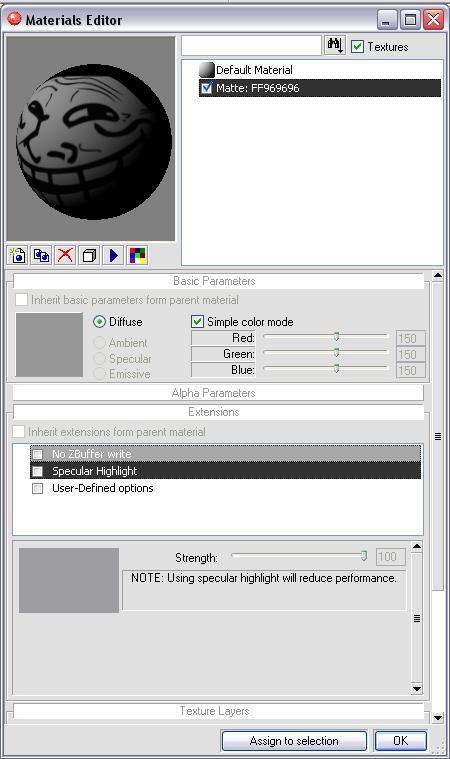Enable the User-Defined options checkbox
The image size is (450, 759).
37,488
